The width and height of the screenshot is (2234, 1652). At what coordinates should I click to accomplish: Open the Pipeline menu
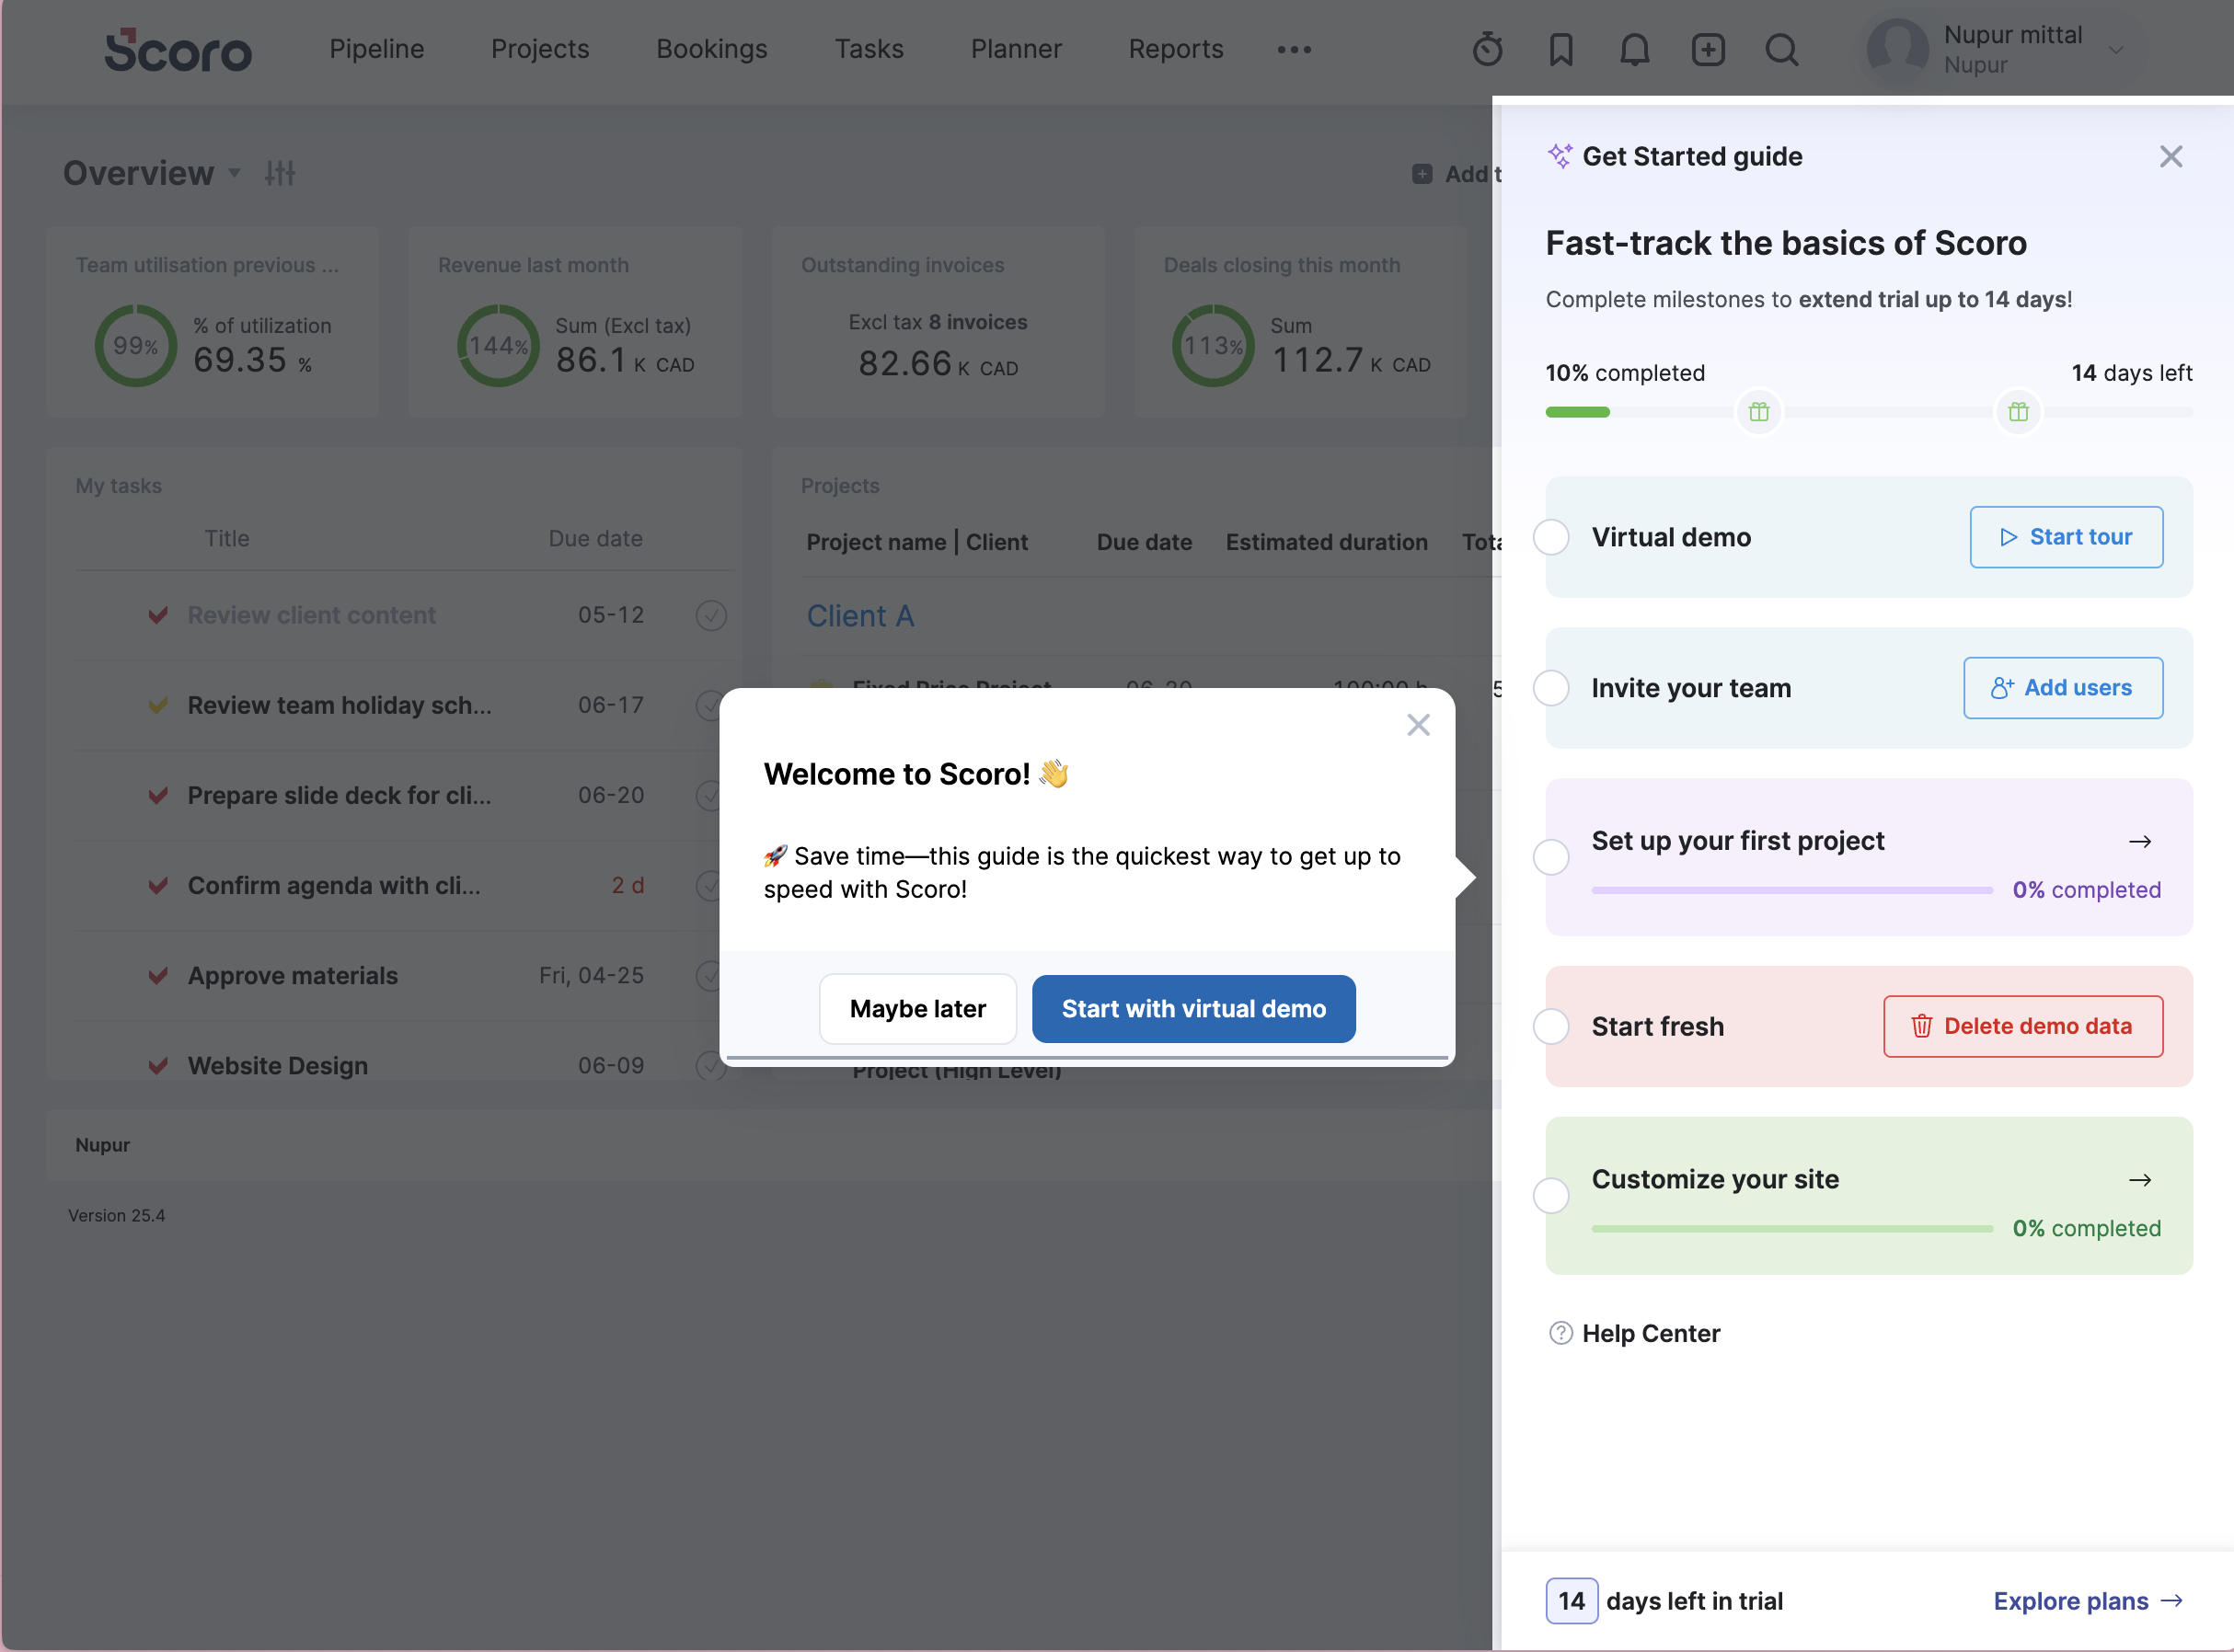tap(376, 49)
